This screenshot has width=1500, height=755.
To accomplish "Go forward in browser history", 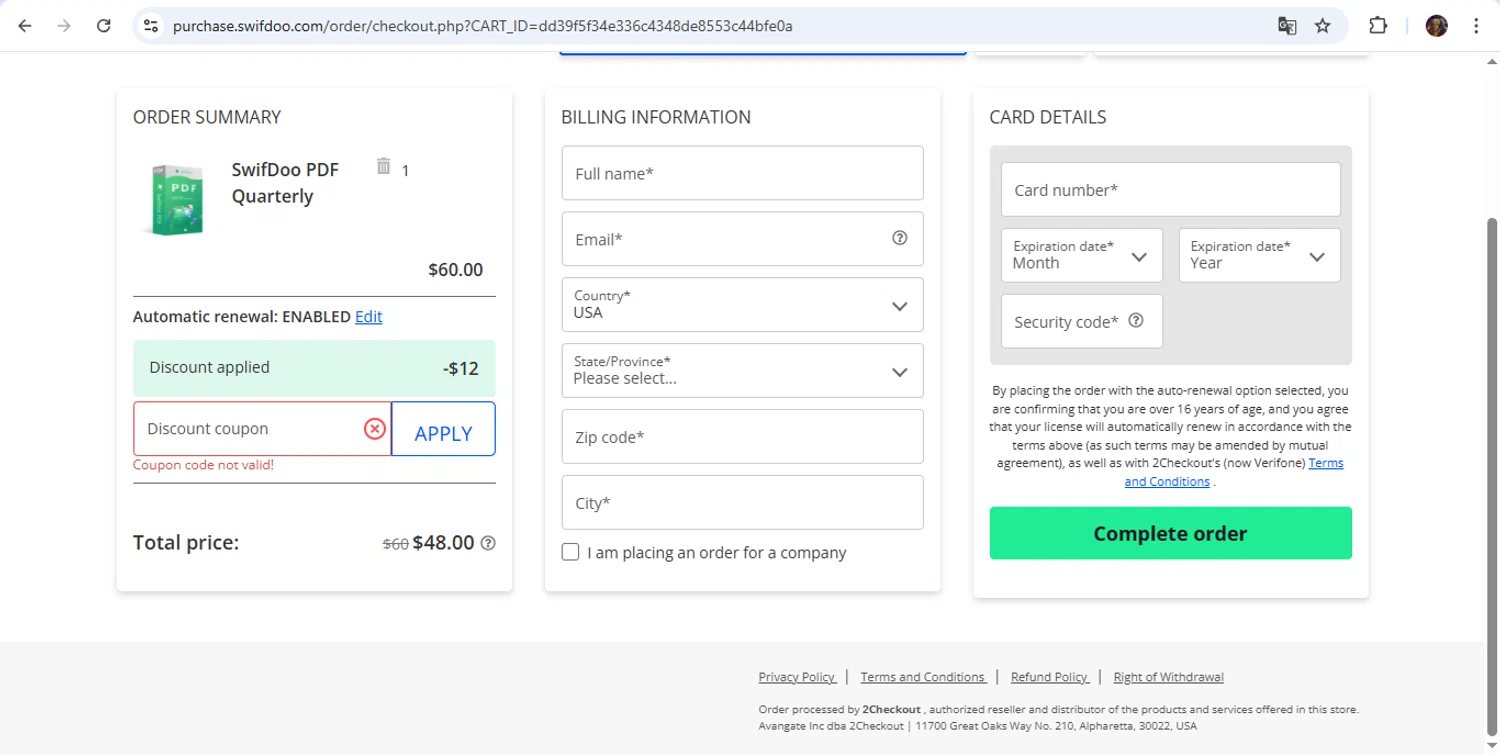I will tap(64, 26).
